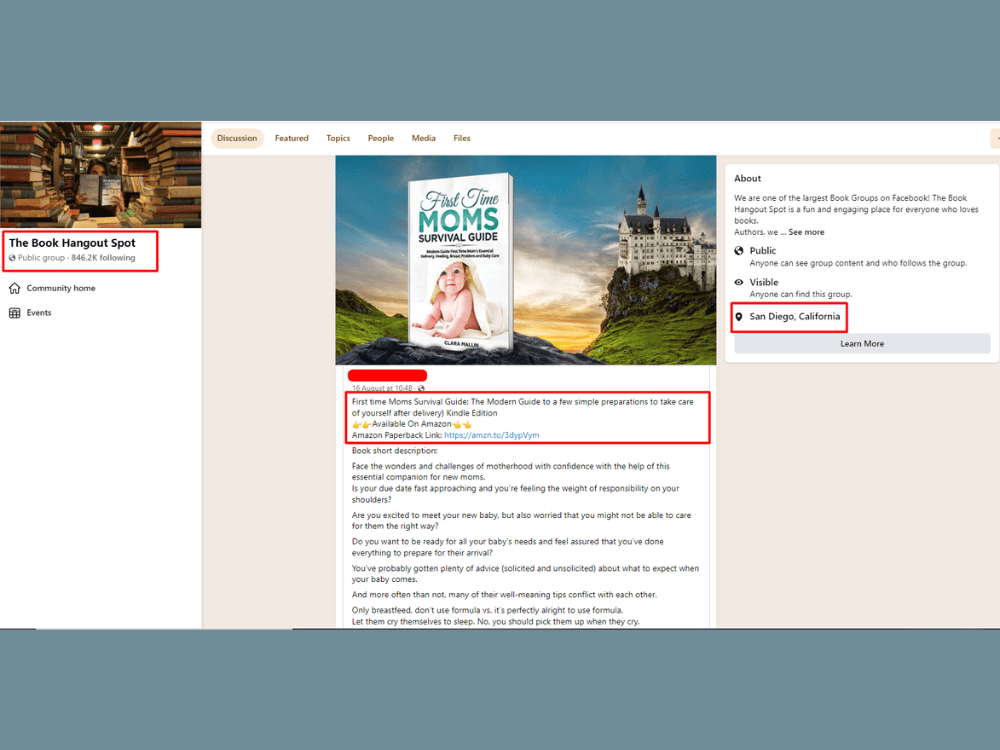Click '846.2K following' text
The image size is (1000, 750).
[103, 258]
